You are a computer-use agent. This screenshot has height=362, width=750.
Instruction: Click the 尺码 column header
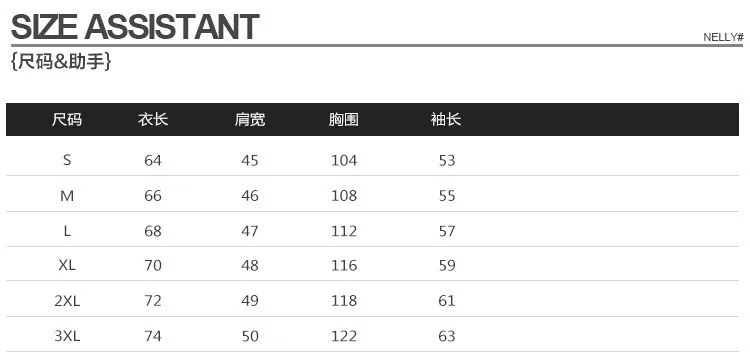[x=67, y=119]
